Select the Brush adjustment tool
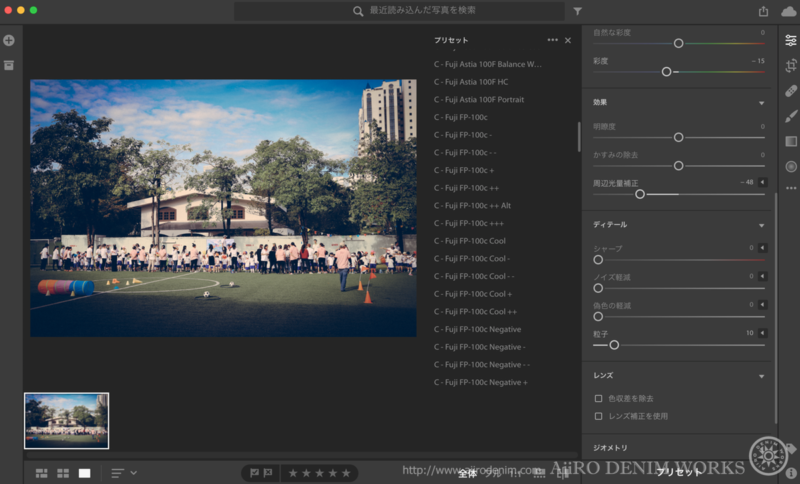 [x=791, y=116]
